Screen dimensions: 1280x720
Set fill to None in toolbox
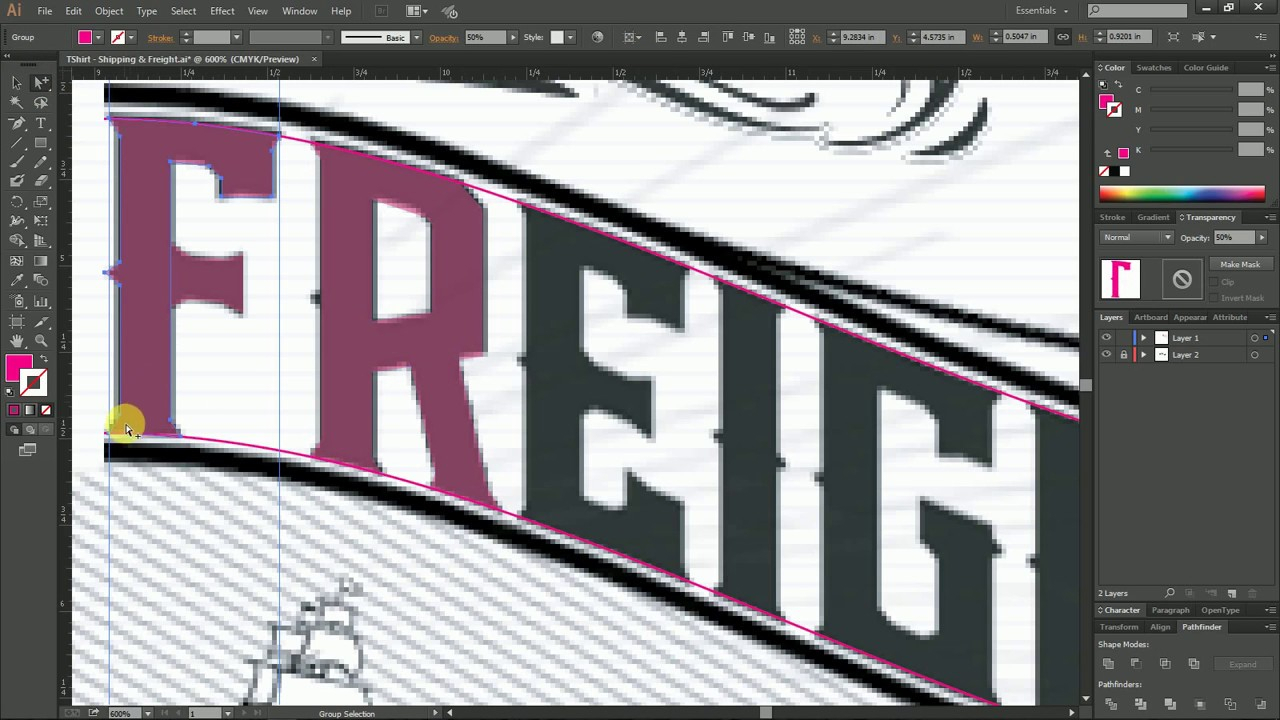click(45, 410)
